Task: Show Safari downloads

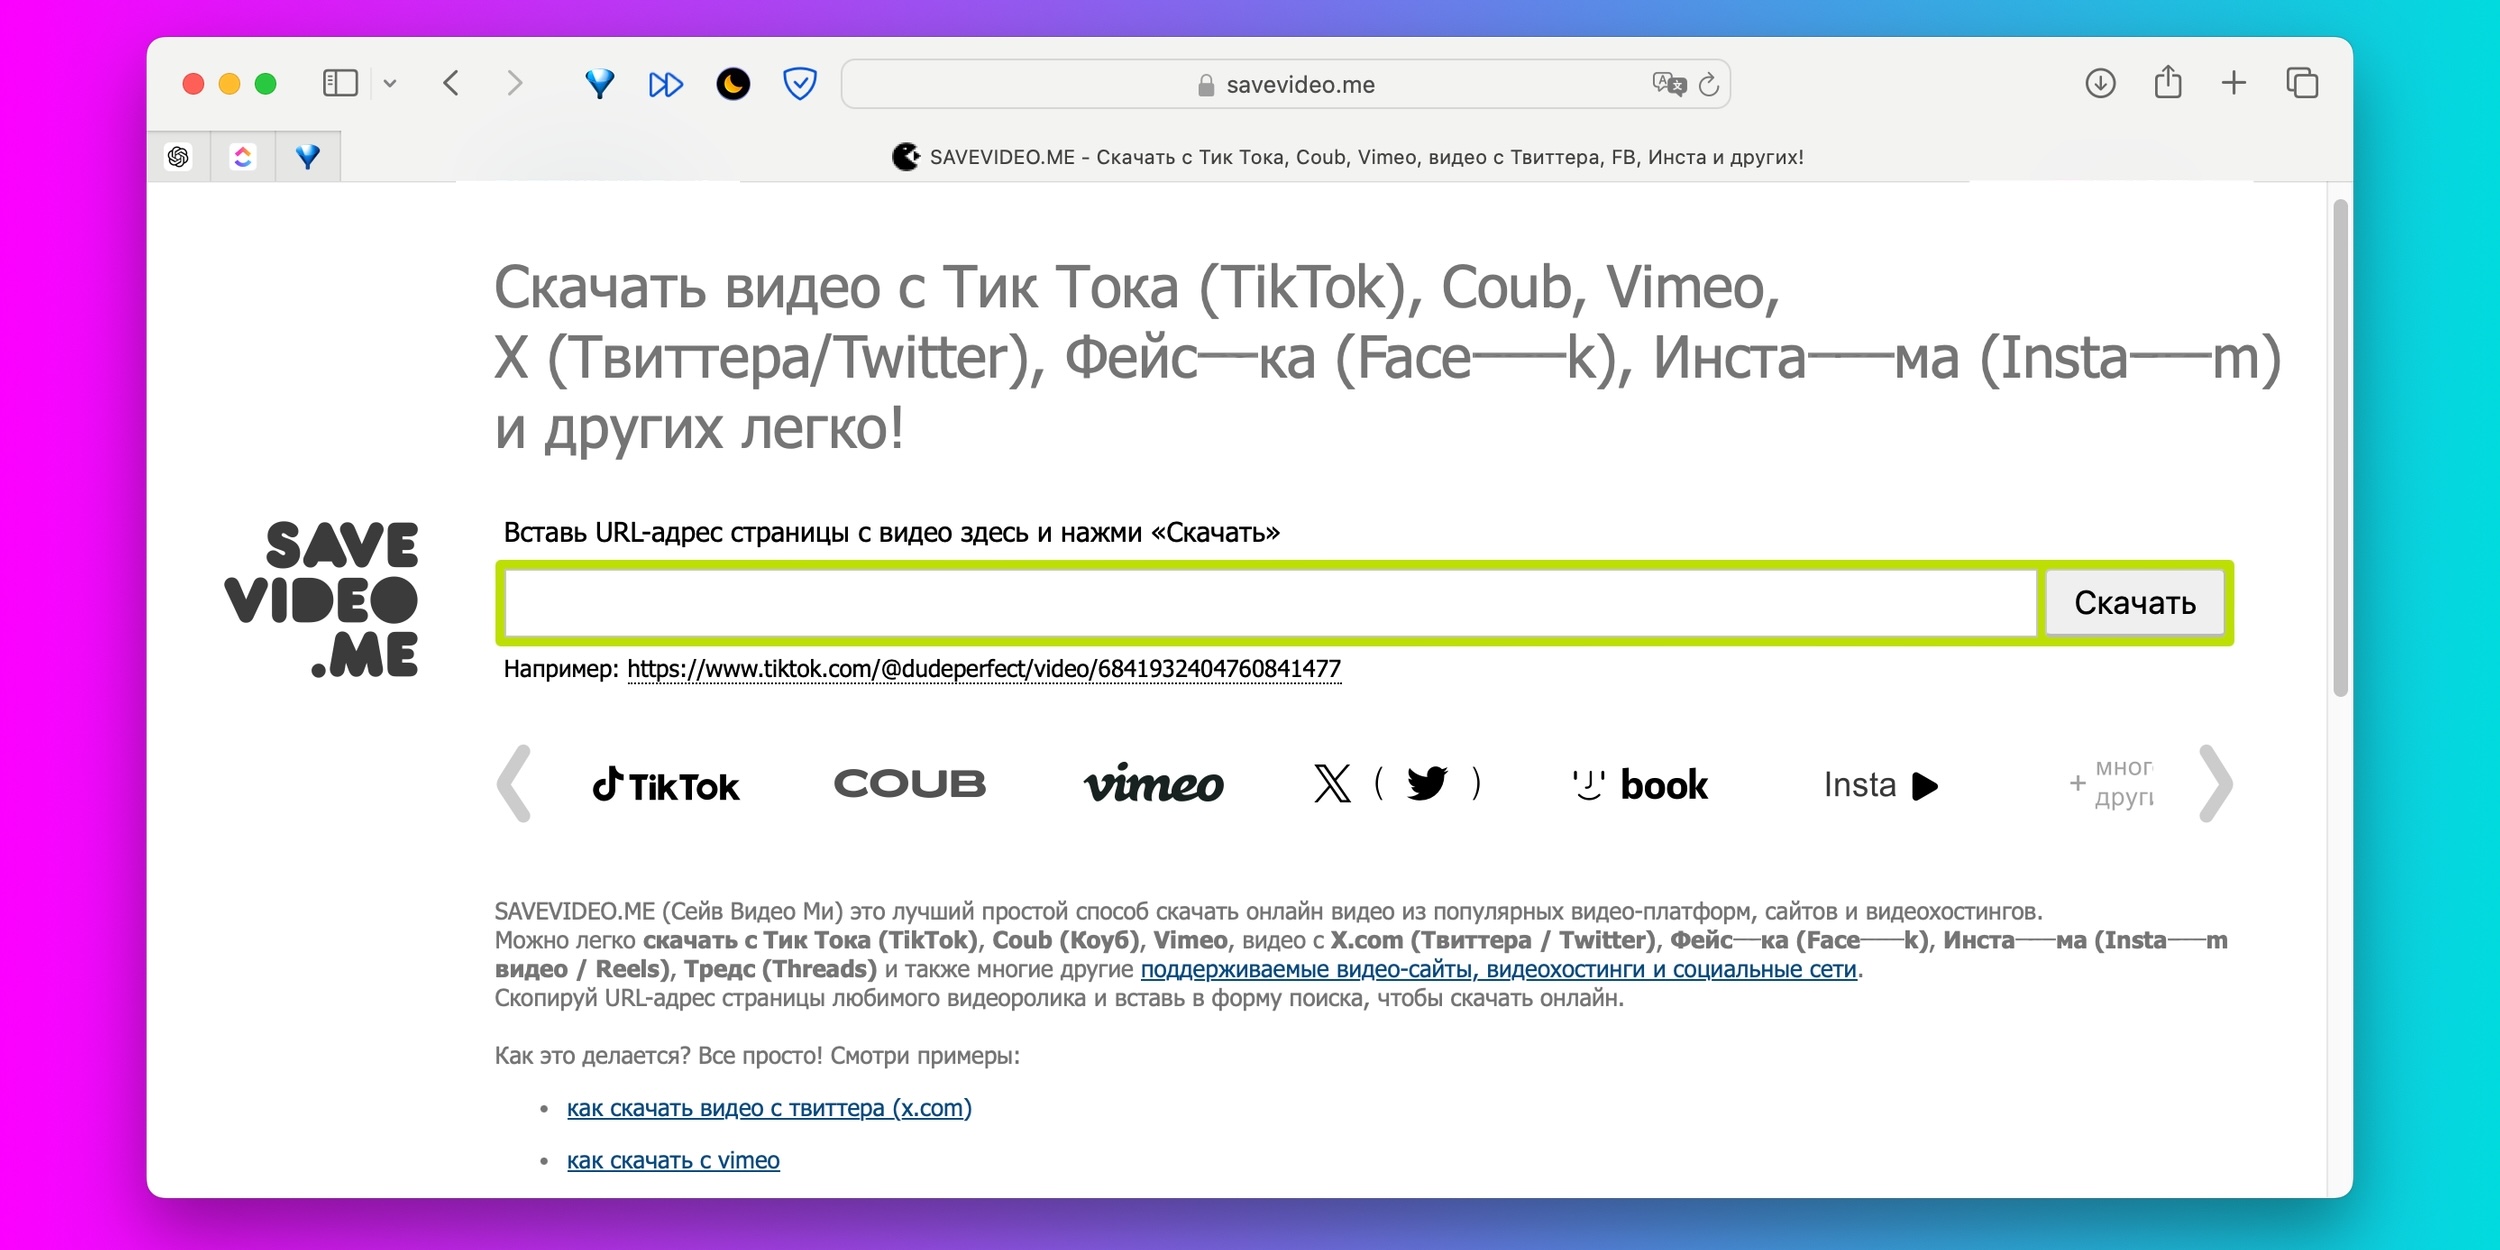Action: tap(2100, 83)
